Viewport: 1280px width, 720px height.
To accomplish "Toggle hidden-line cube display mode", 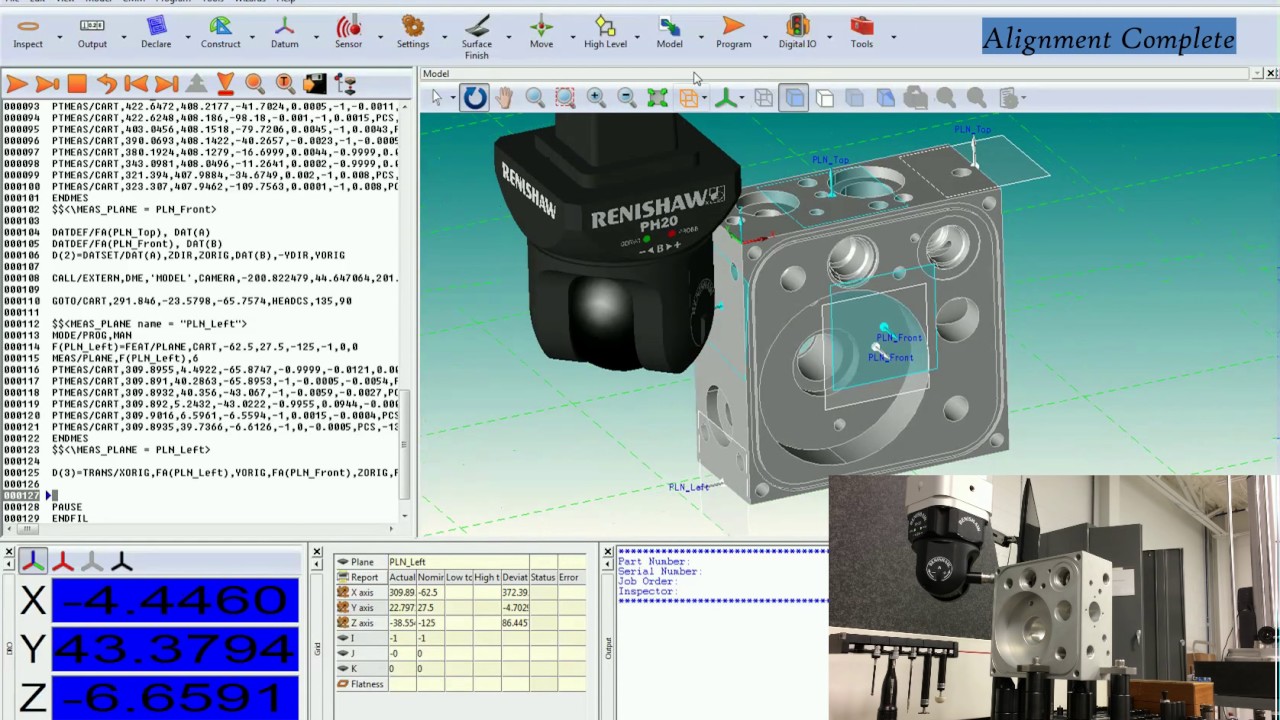I will (x=824, y=97).
